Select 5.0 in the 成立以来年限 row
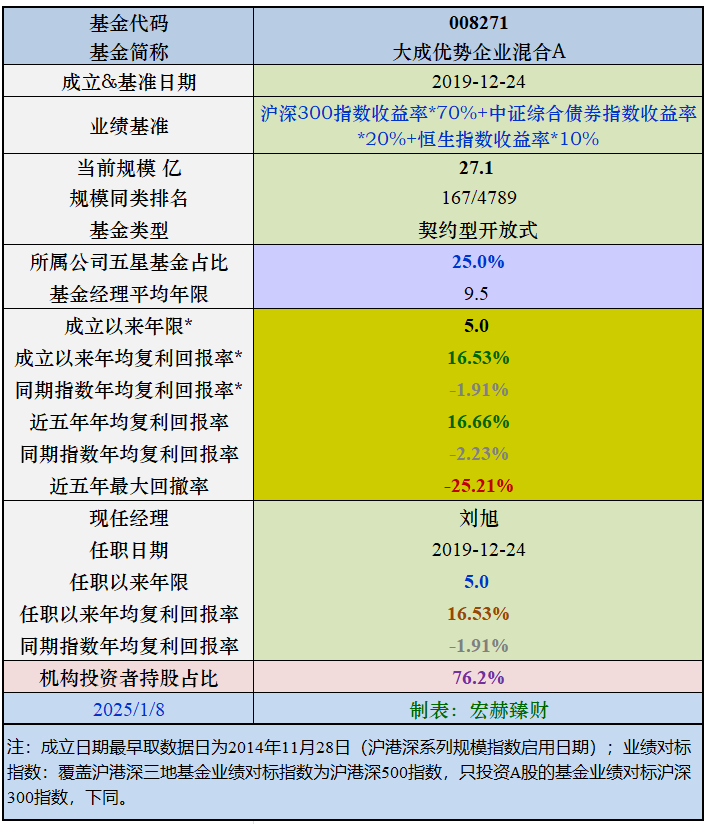 tap(476, 326)
